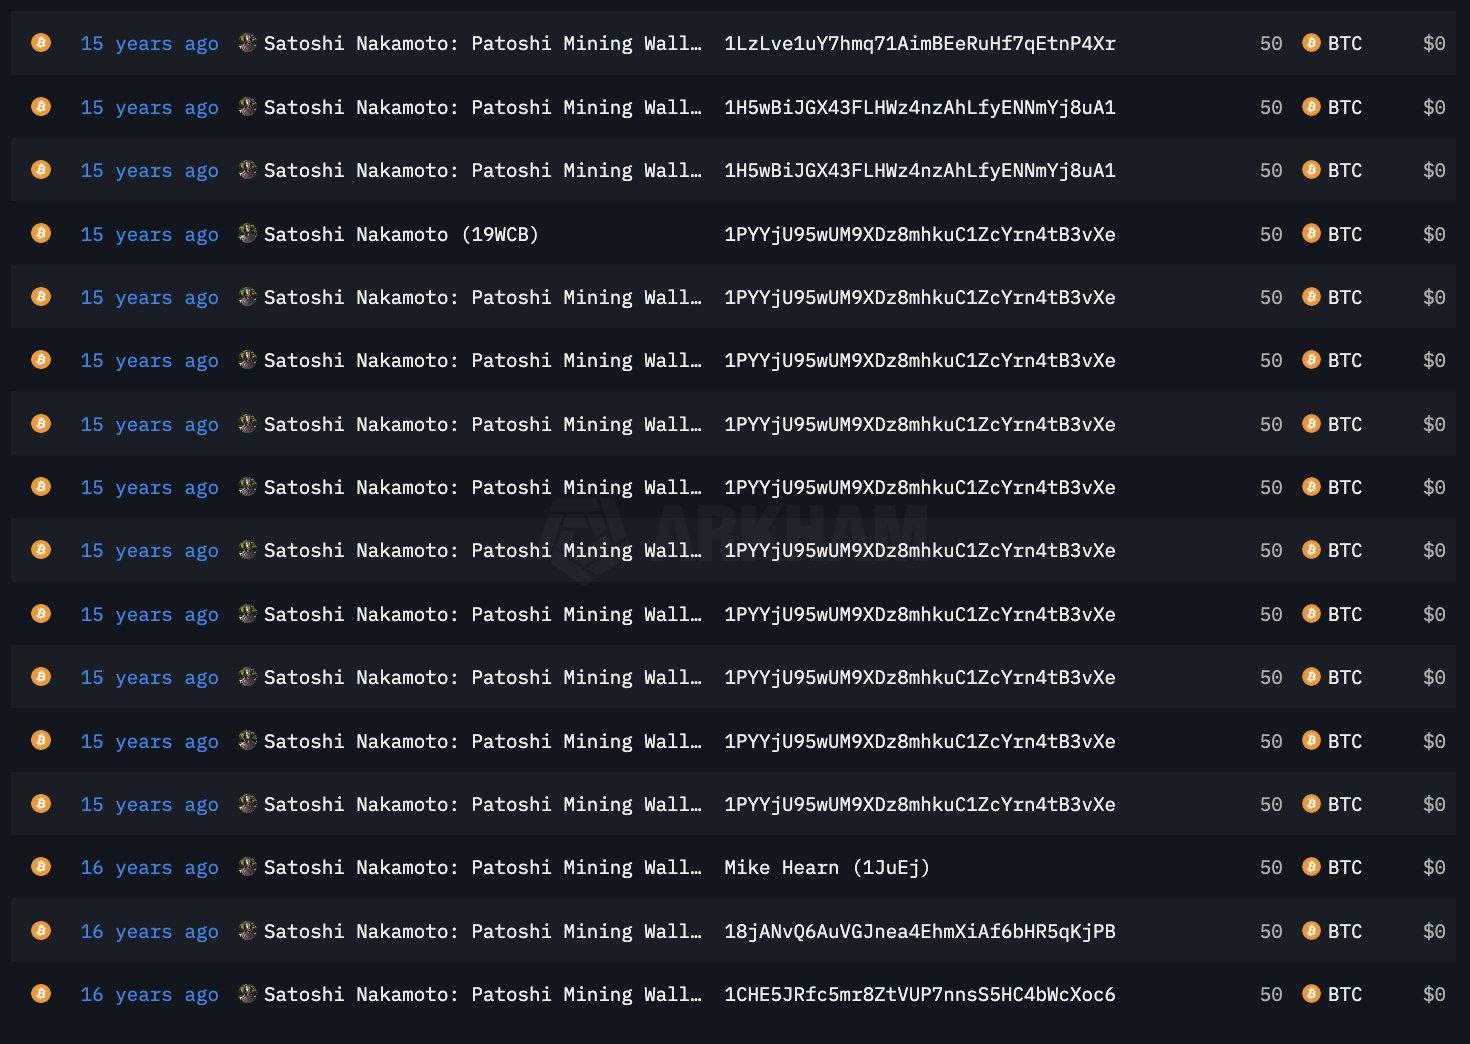Select the Bitcoin chain icon on the 1CHE5JRfc row
Viewport: 1470px width, 1044px height.
[x=41, y=994]
